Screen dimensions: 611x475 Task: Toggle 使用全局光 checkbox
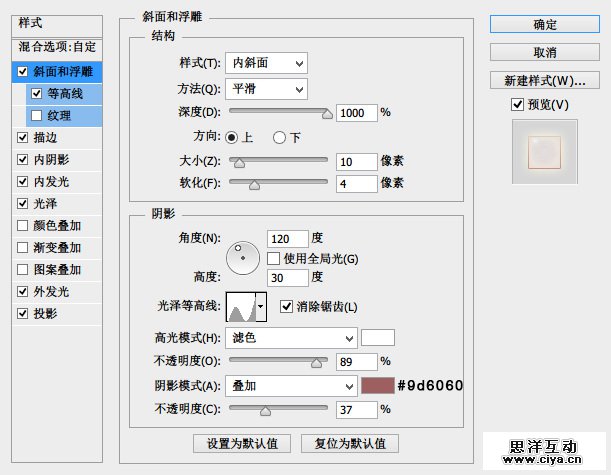(273, 259)
